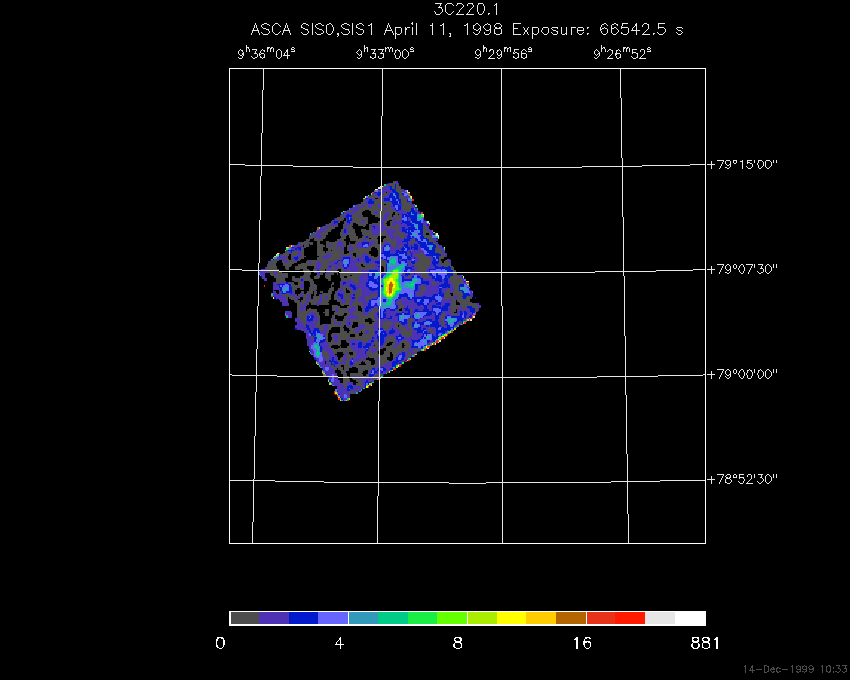This screenshot has width=850, height=680.
Task: Select the brown colorbar swatch
Action: pos(571,618)
